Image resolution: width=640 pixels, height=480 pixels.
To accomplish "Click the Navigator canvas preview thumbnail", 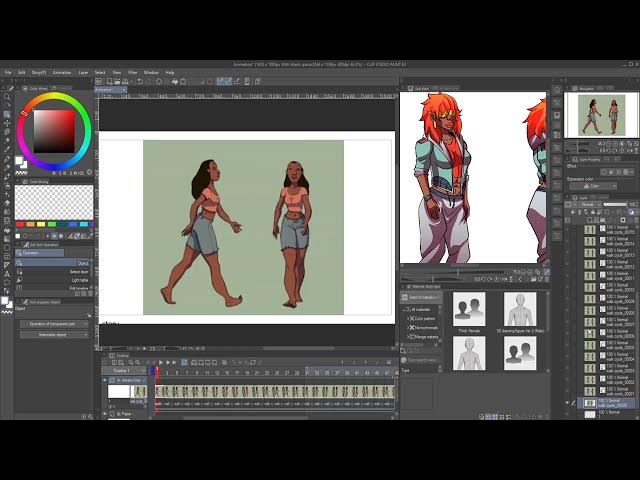I will tap(602, 115).
